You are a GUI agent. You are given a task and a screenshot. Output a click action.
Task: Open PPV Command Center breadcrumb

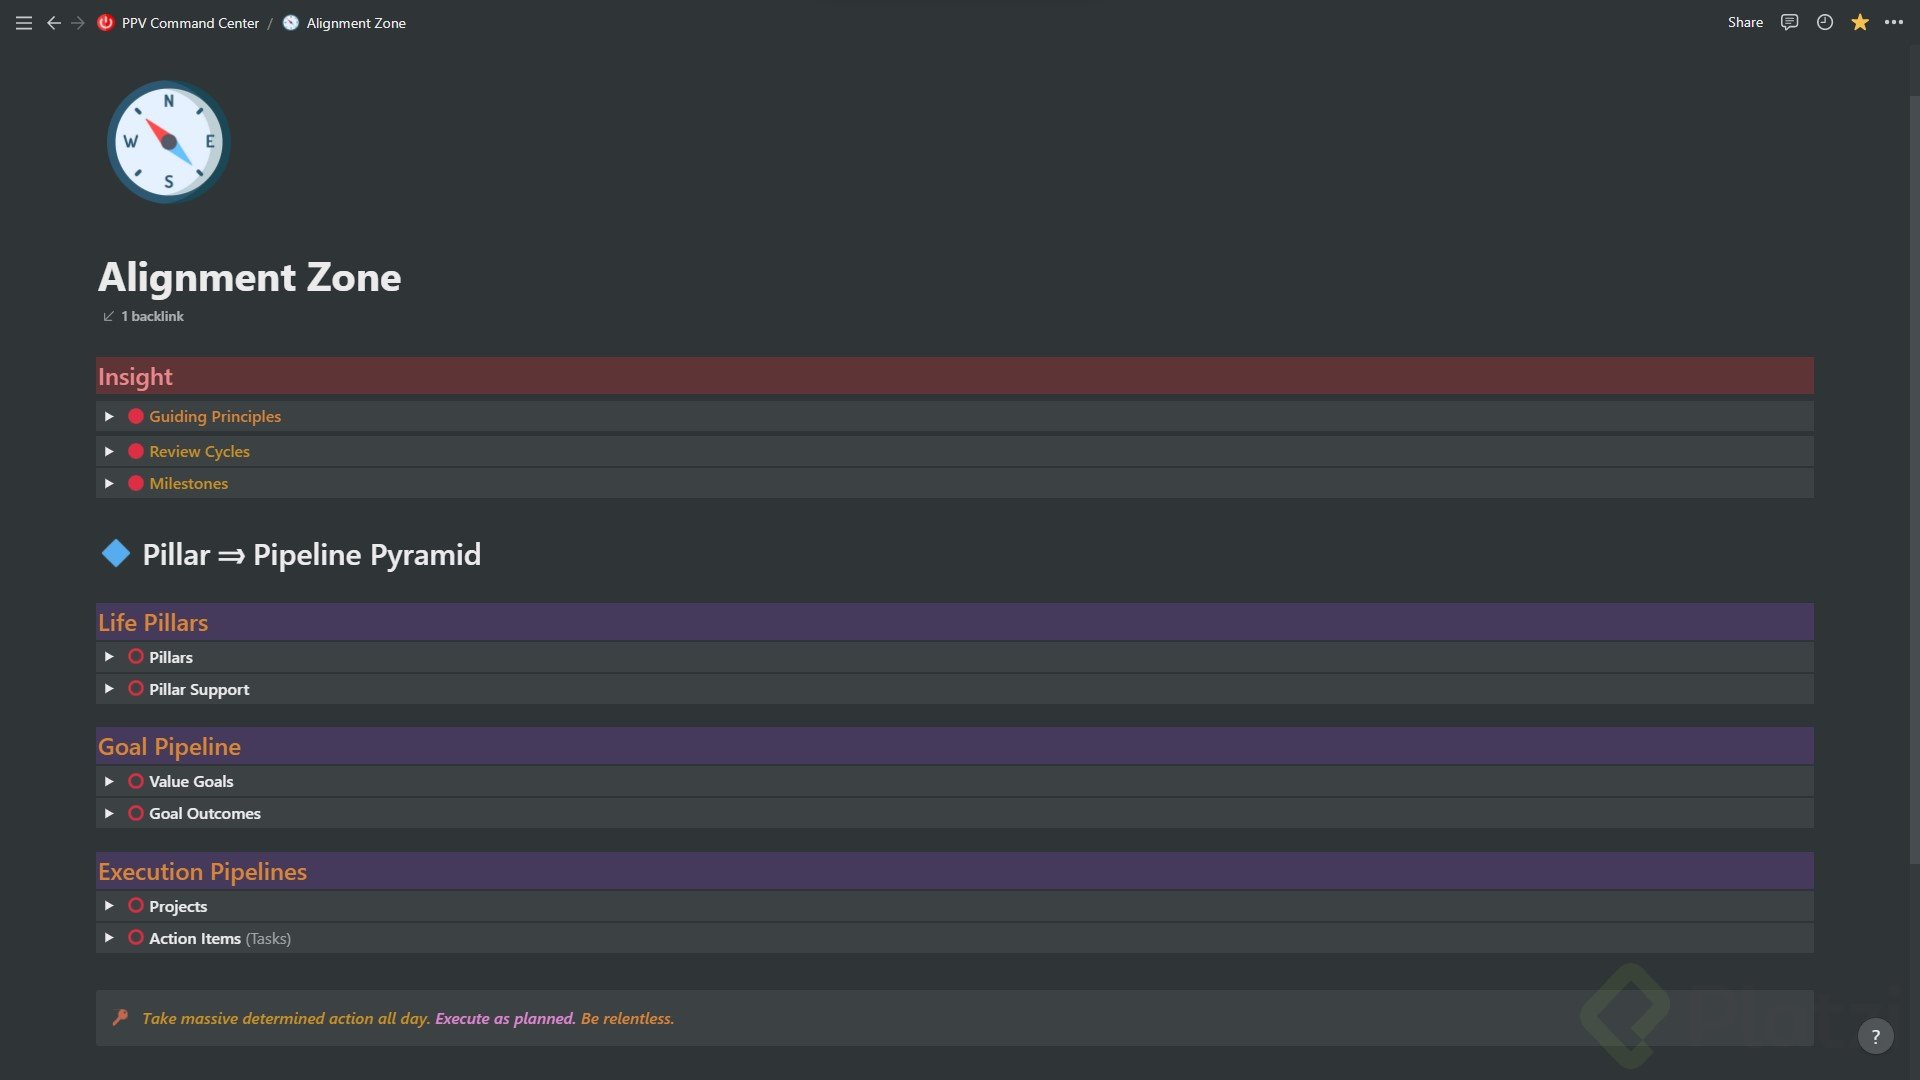point(189,22)
